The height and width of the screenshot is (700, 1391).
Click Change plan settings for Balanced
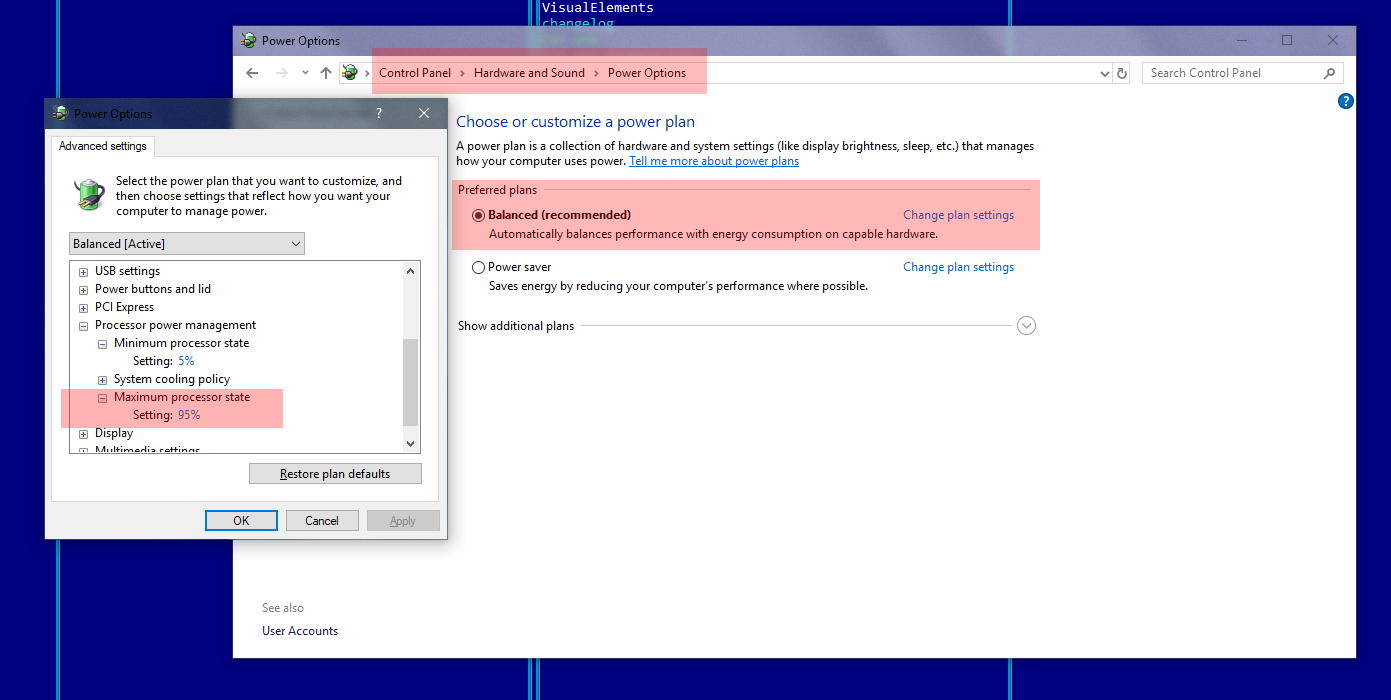coord(958,215)
